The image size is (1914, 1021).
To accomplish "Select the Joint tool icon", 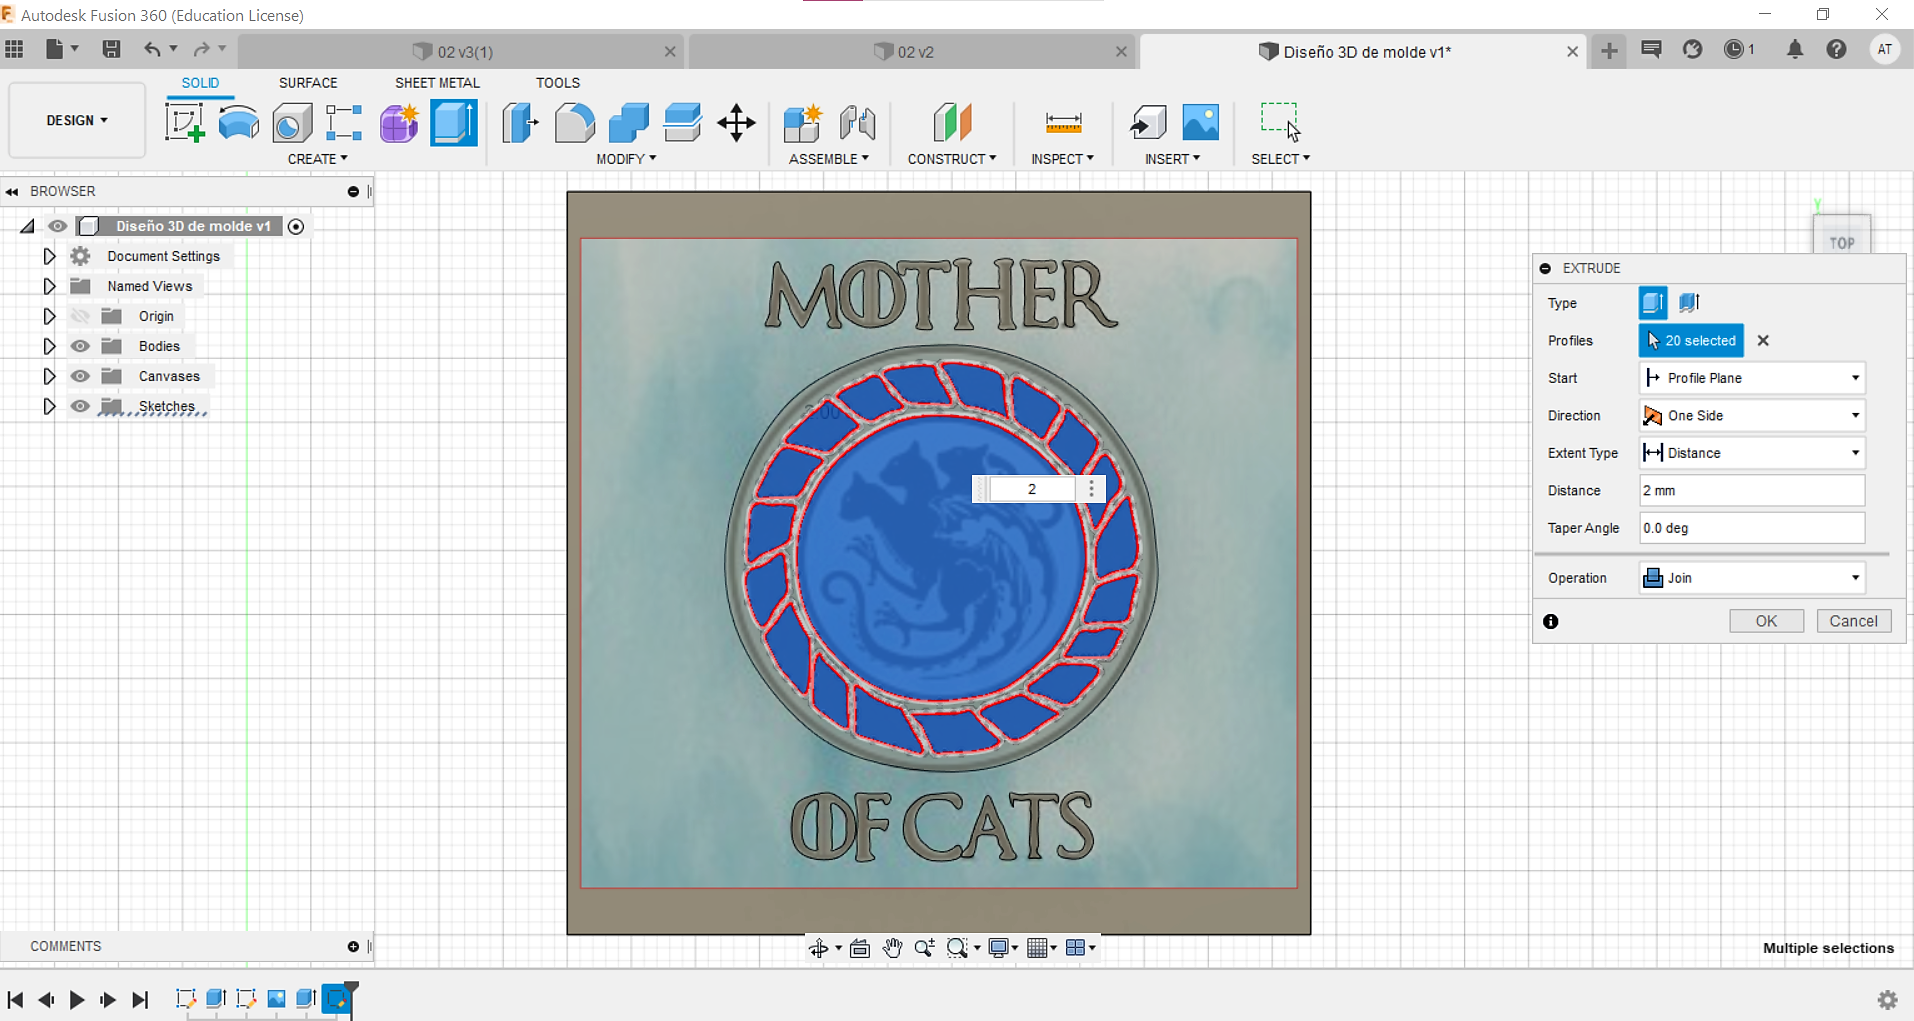I will (x=858, y=123).
